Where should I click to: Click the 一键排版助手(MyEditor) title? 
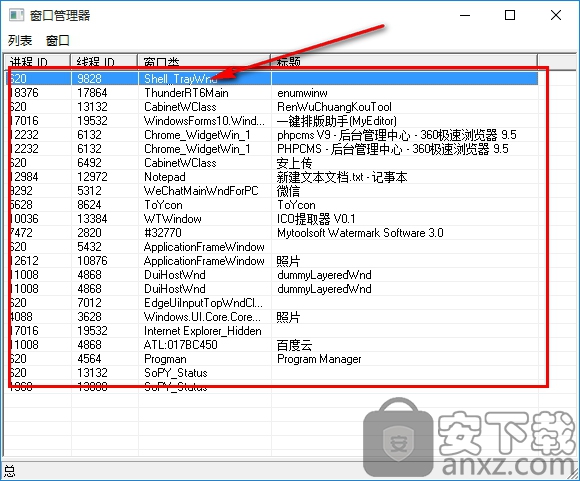[337, 121]
